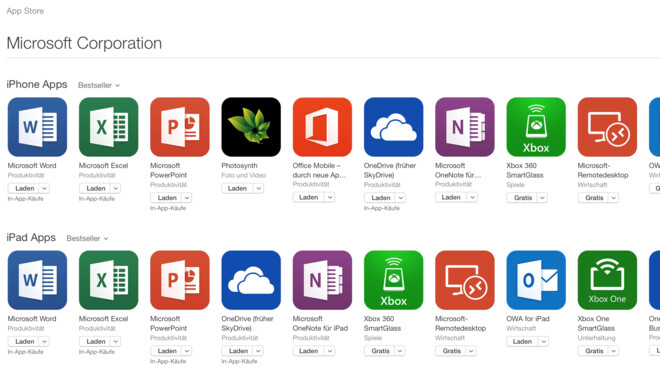
Task: Expand arrow beside Laden for iPhone Word
Action: tap(45, 188)
